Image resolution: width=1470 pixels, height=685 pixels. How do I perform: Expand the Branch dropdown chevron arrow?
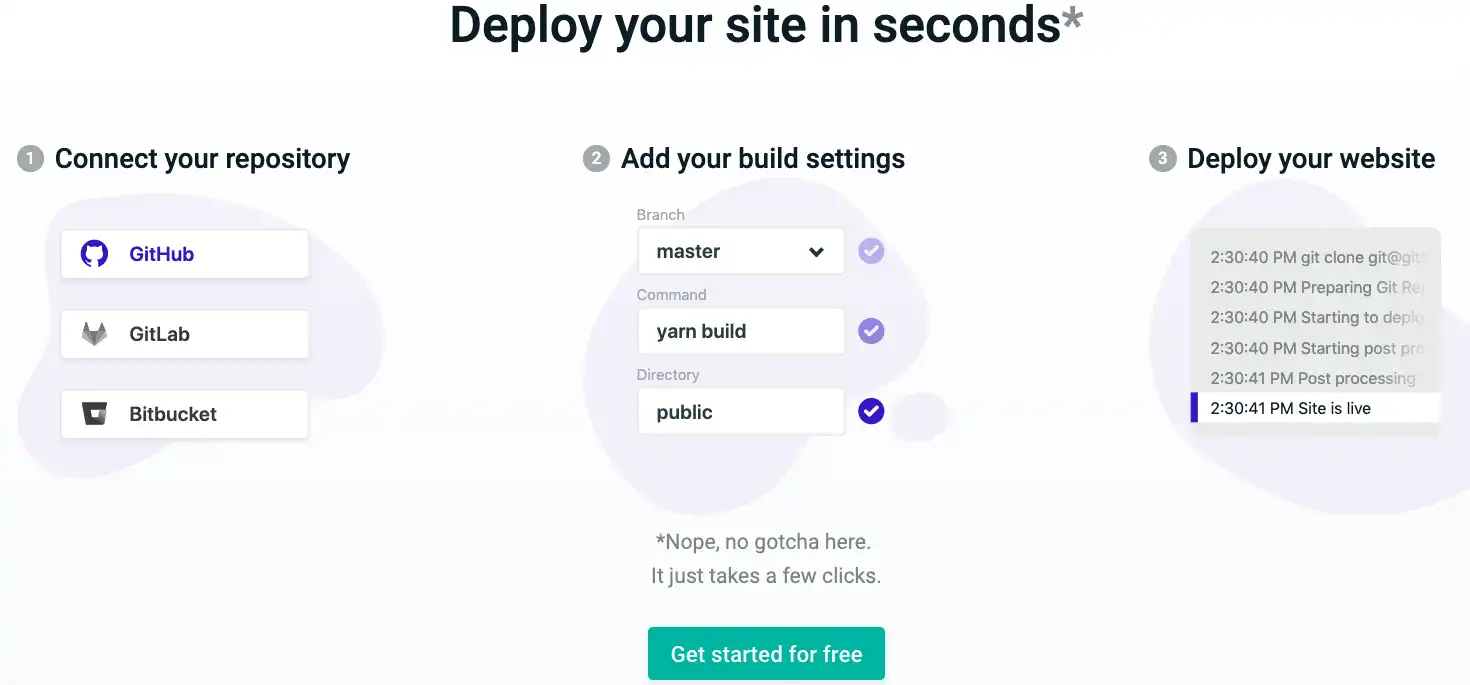click(x=816, y=252)
